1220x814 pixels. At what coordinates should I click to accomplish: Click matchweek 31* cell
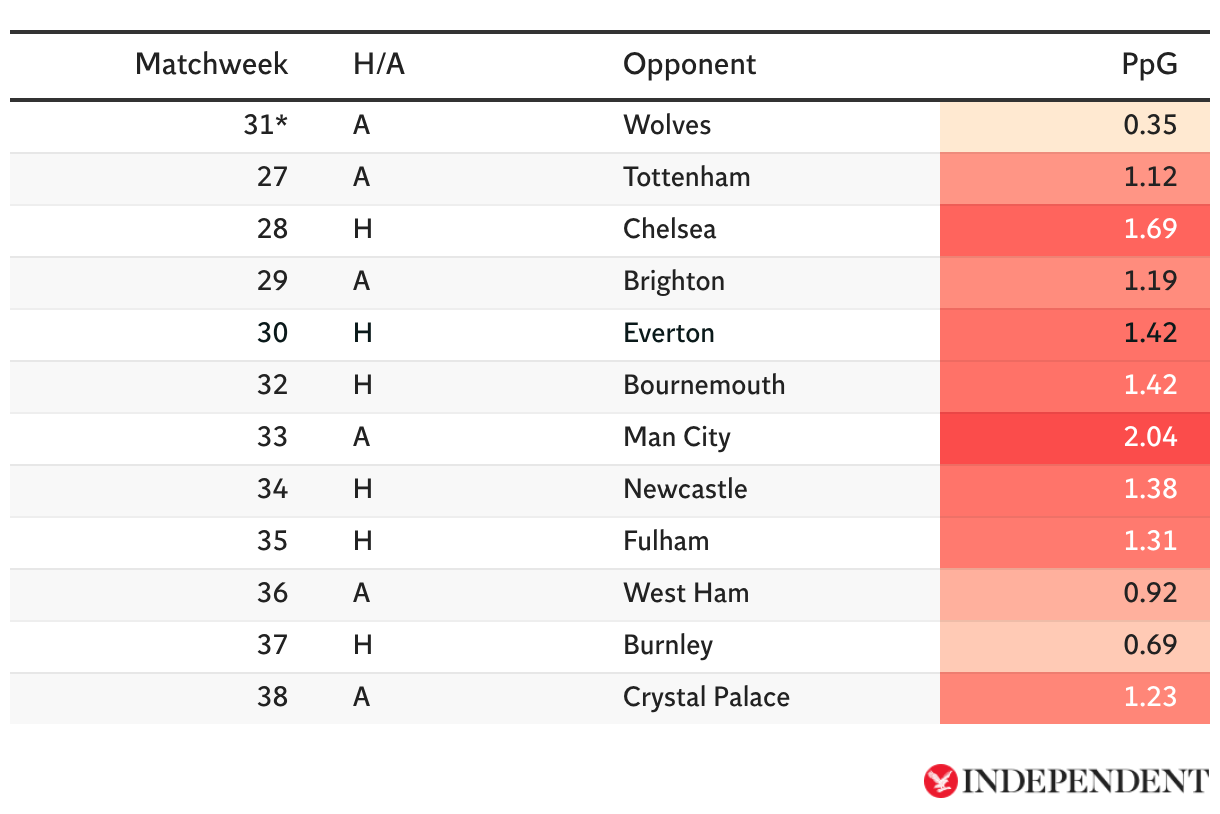click(266, 125)
